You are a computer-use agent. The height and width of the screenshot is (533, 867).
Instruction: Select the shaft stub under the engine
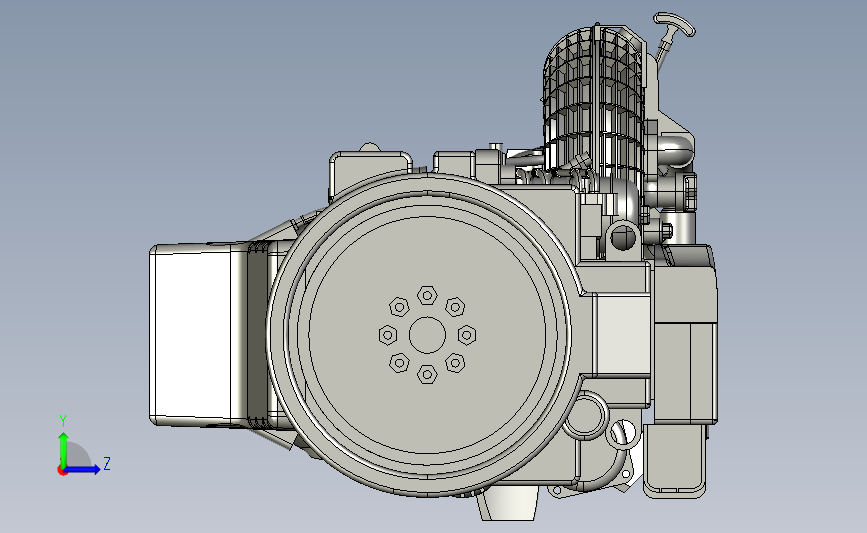pos(507,504)
